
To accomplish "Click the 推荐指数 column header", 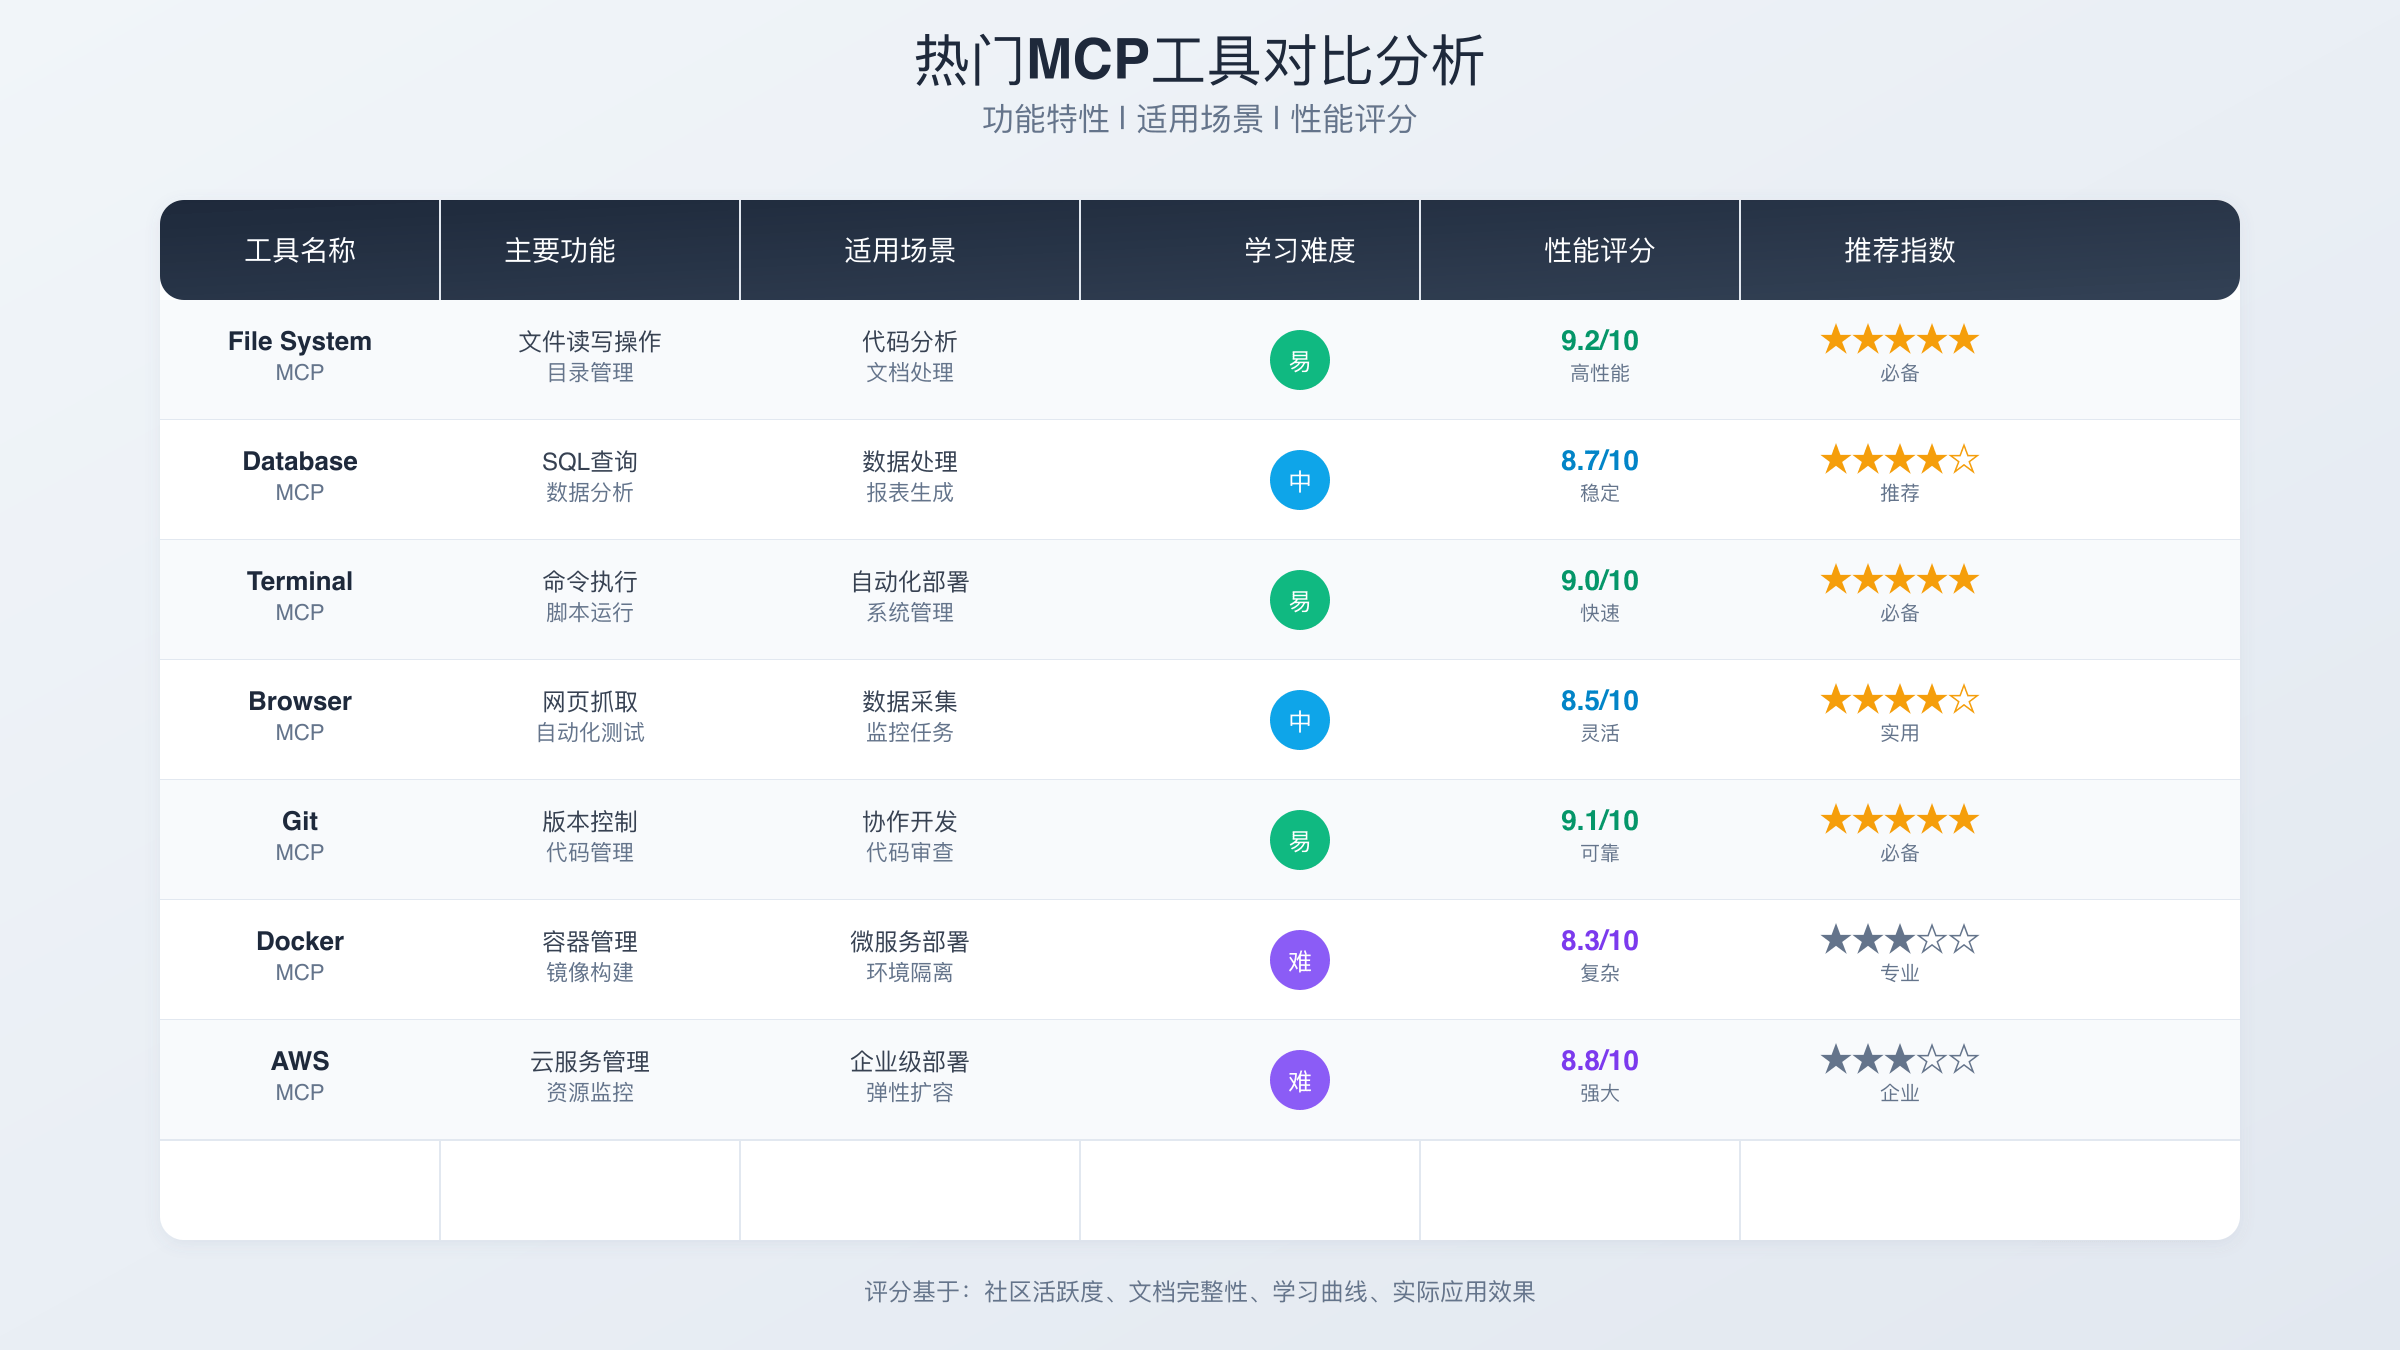I will click(x=1899, y=250).
